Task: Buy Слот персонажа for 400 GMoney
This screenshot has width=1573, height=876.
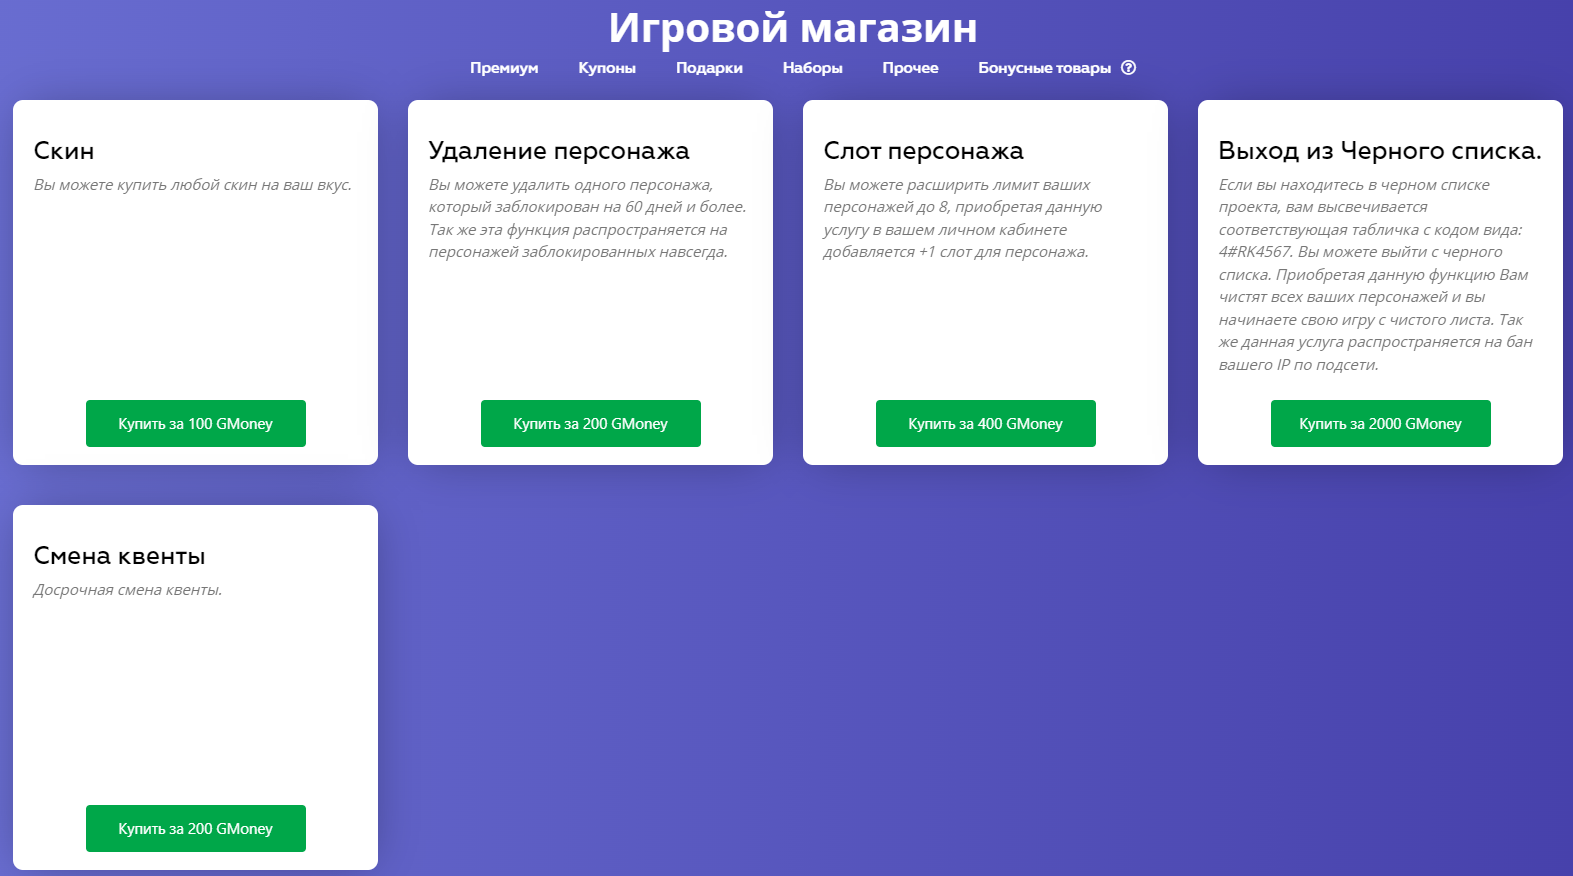Action: click(x=985, y=424)
